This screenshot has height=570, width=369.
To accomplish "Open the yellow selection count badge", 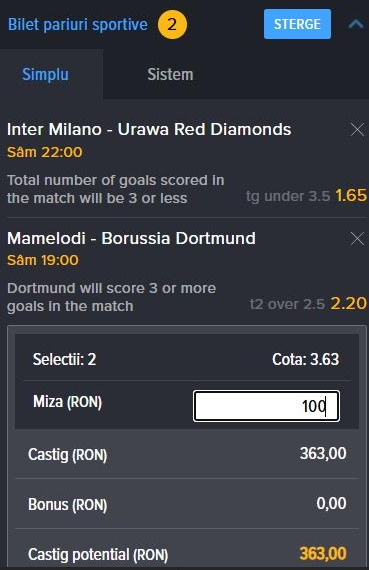I will (172, 24).
